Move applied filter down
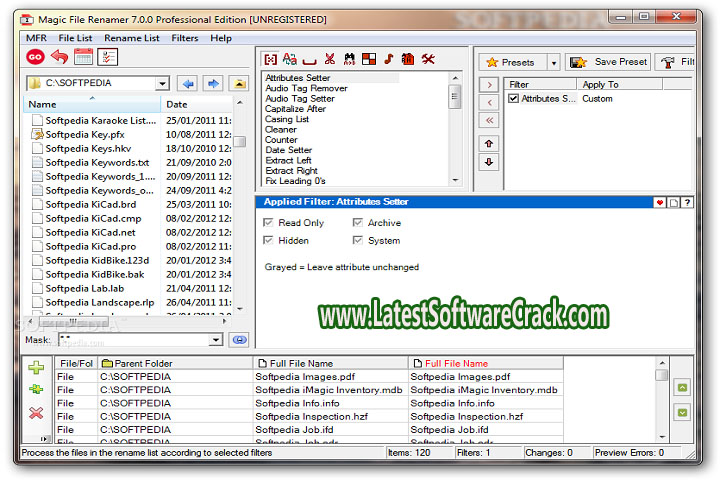This screenshot has width=720, height=480. 489,162
